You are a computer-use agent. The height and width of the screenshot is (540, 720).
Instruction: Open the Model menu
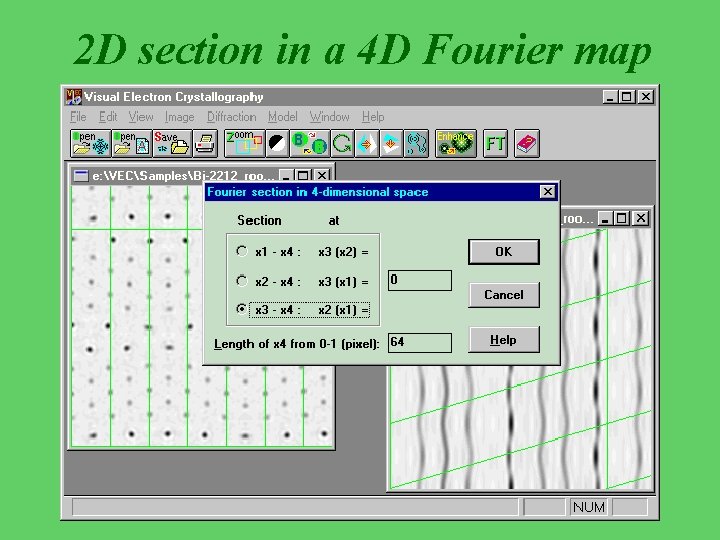(x=283, y=117)
